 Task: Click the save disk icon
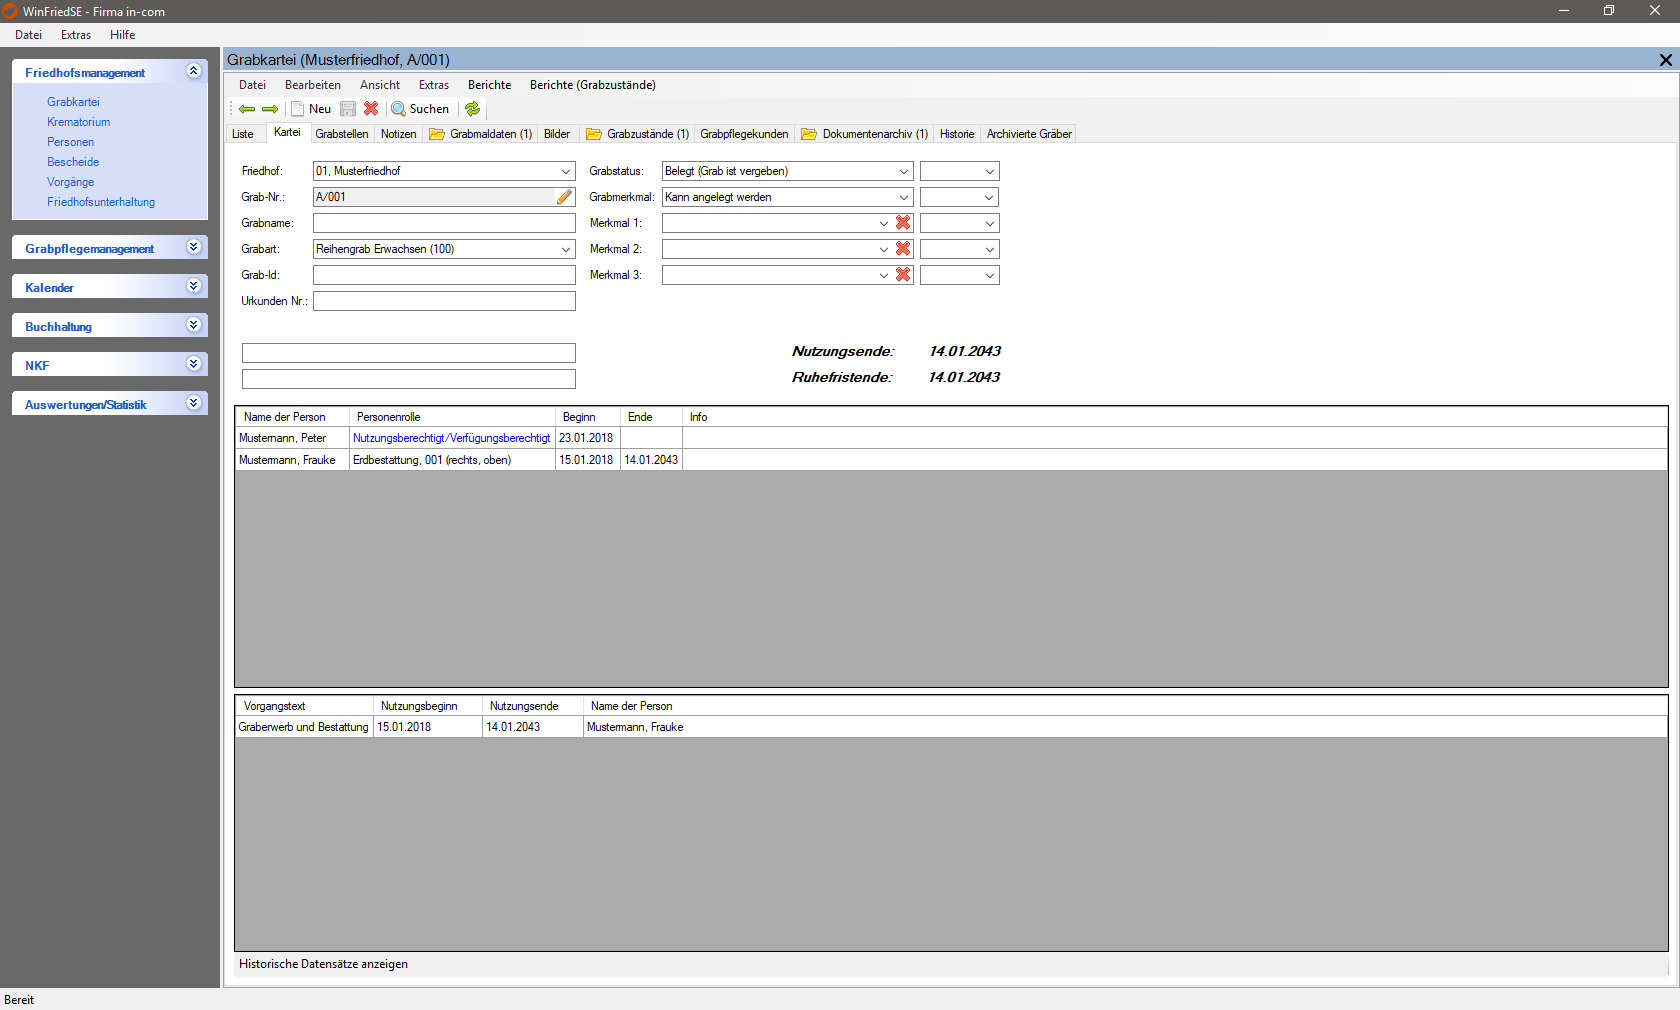[348, 109]
